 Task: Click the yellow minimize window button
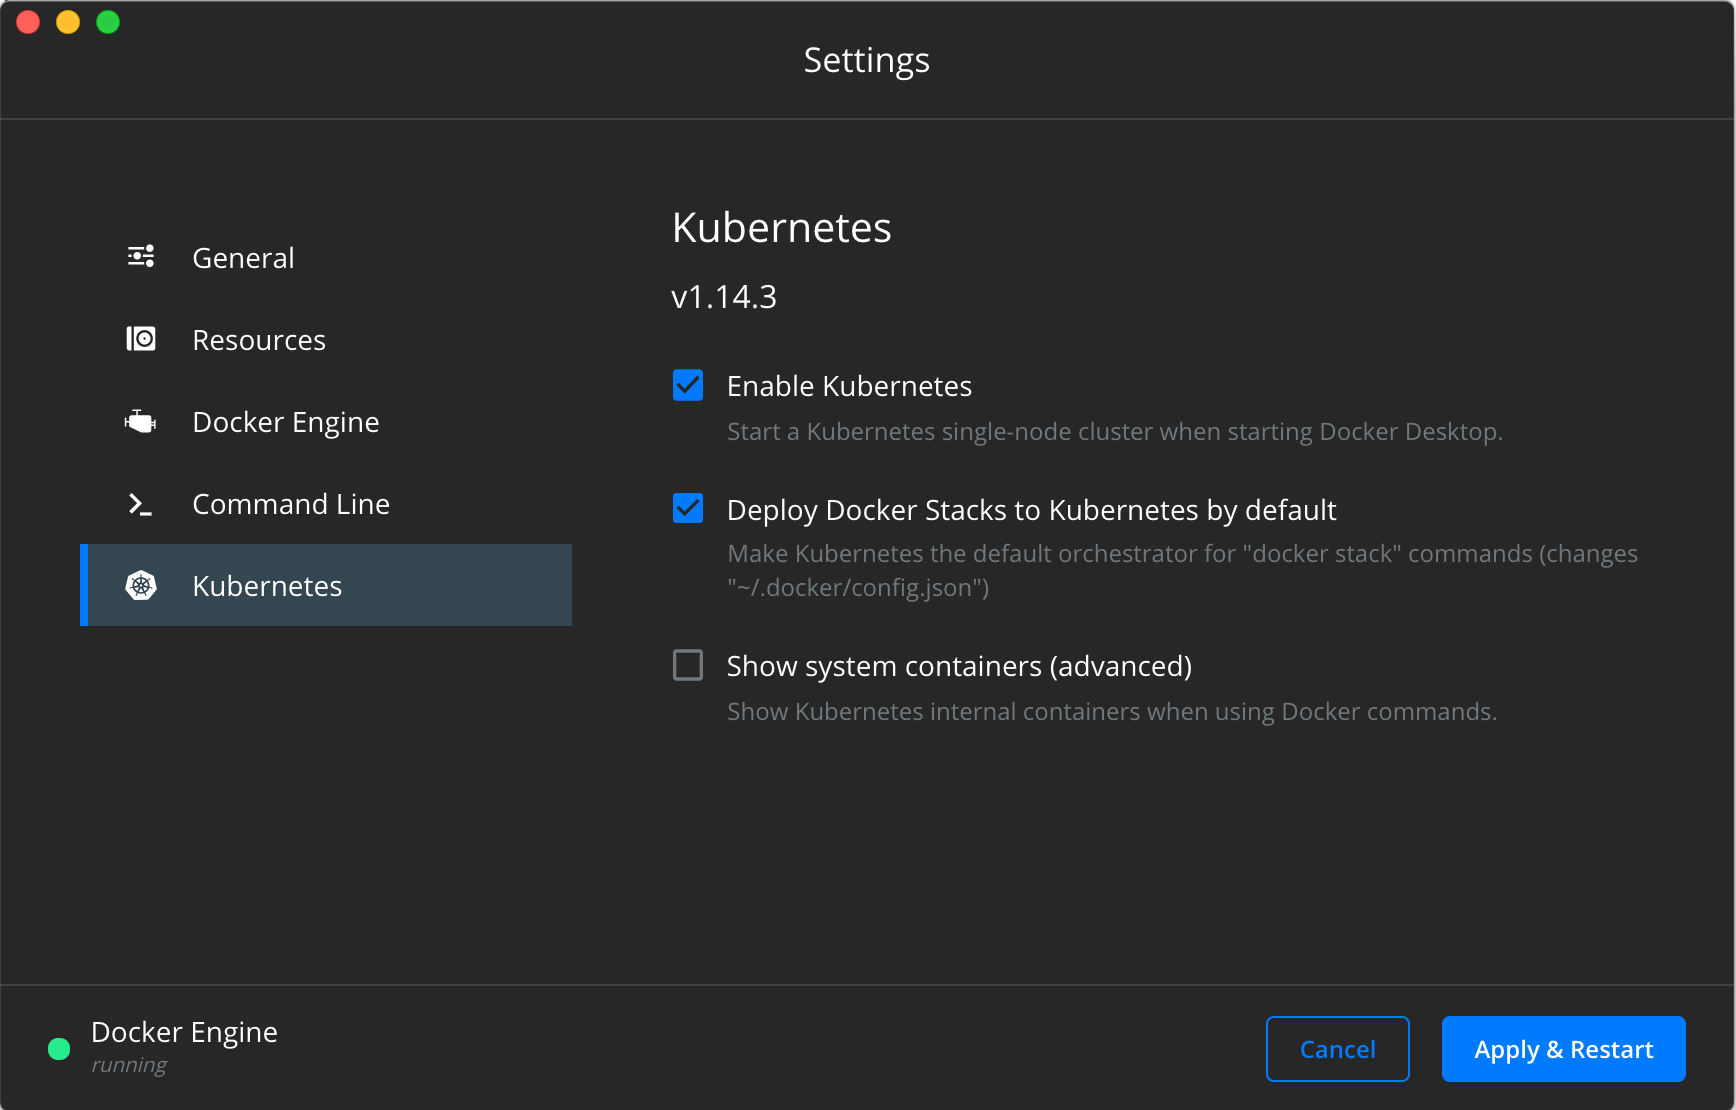(x=68, y=22)
